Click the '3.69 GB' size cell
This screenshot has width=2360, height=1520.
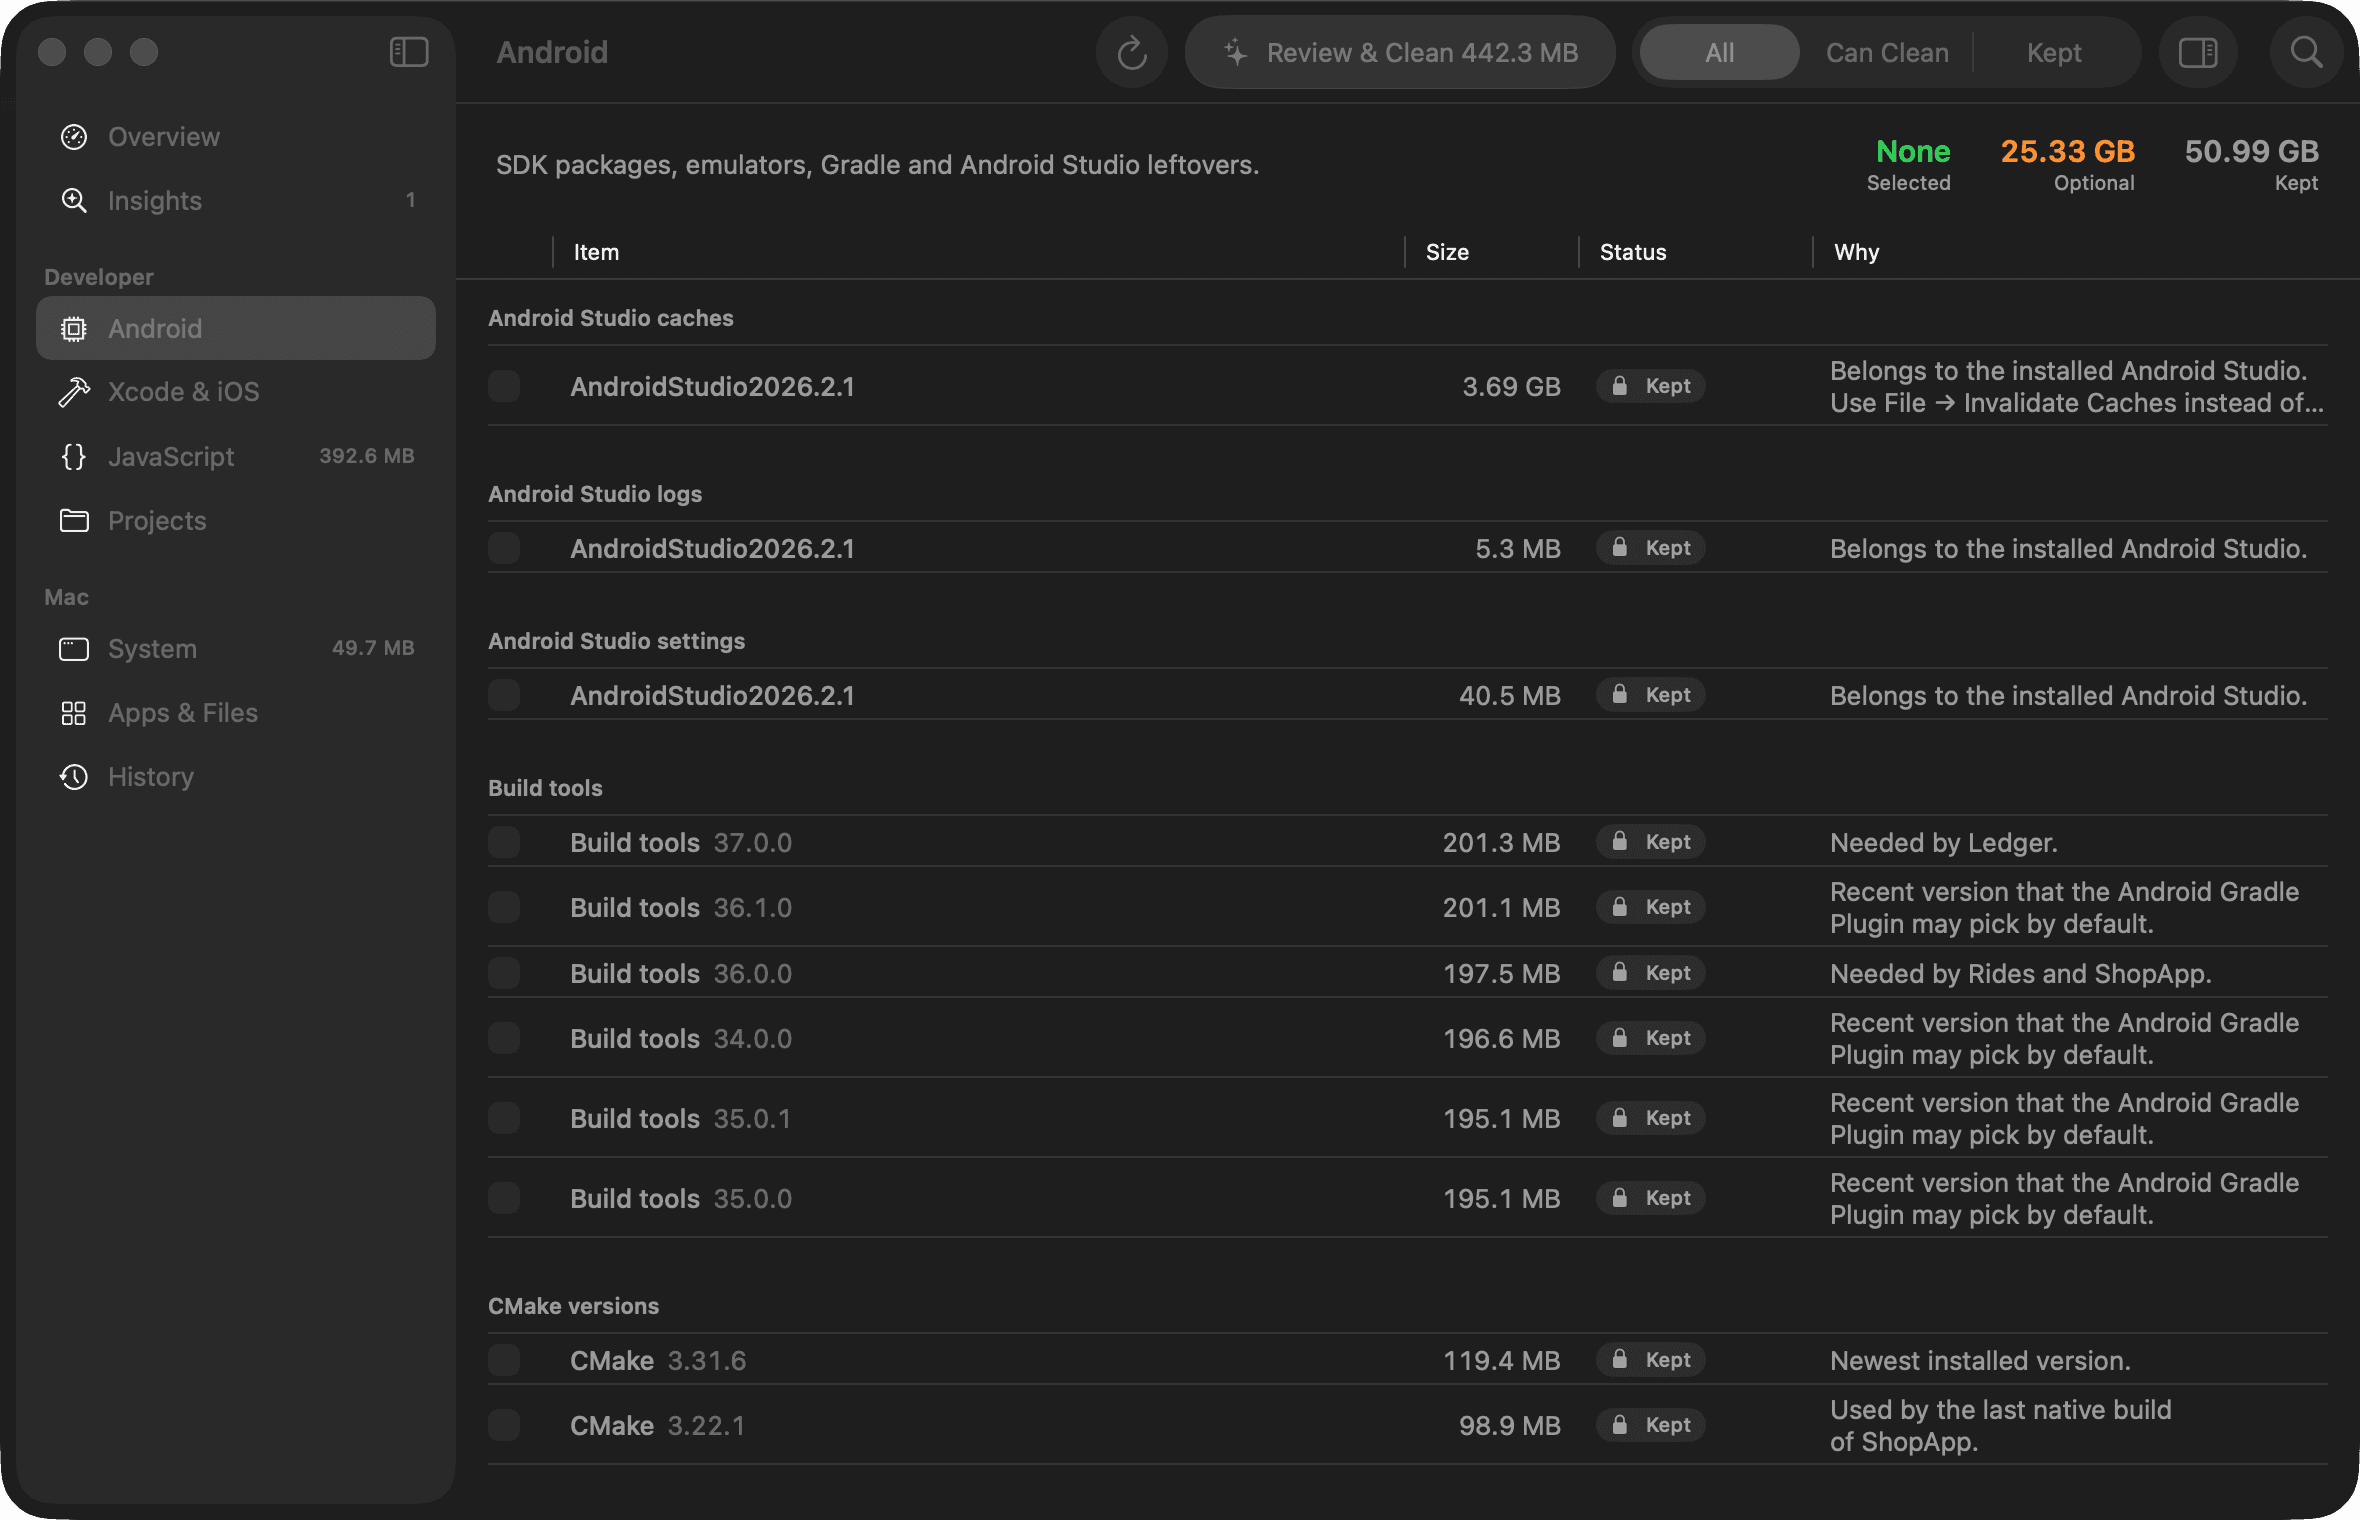[x=1511, y=386]
